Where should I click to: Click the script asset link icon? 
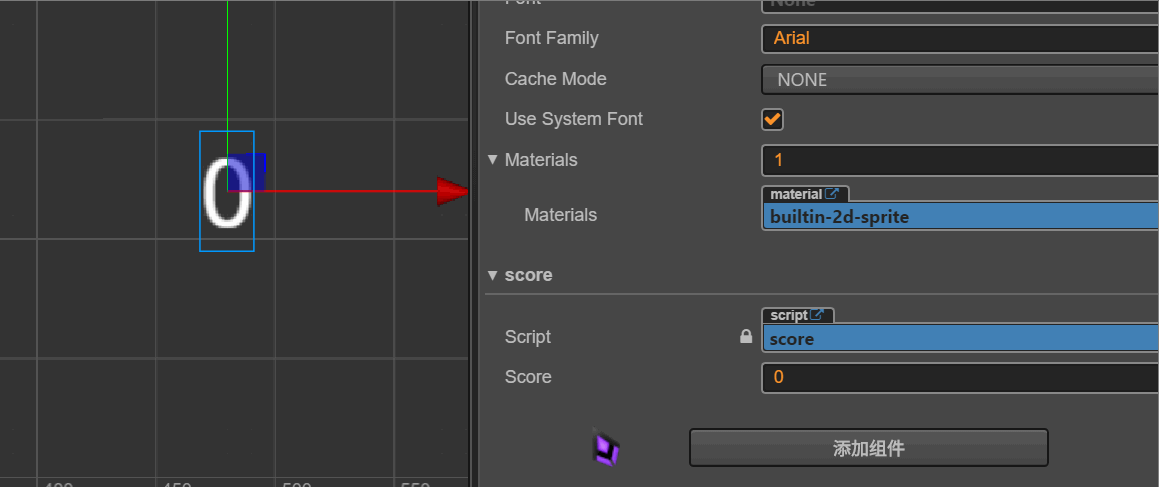coord(817,315)
